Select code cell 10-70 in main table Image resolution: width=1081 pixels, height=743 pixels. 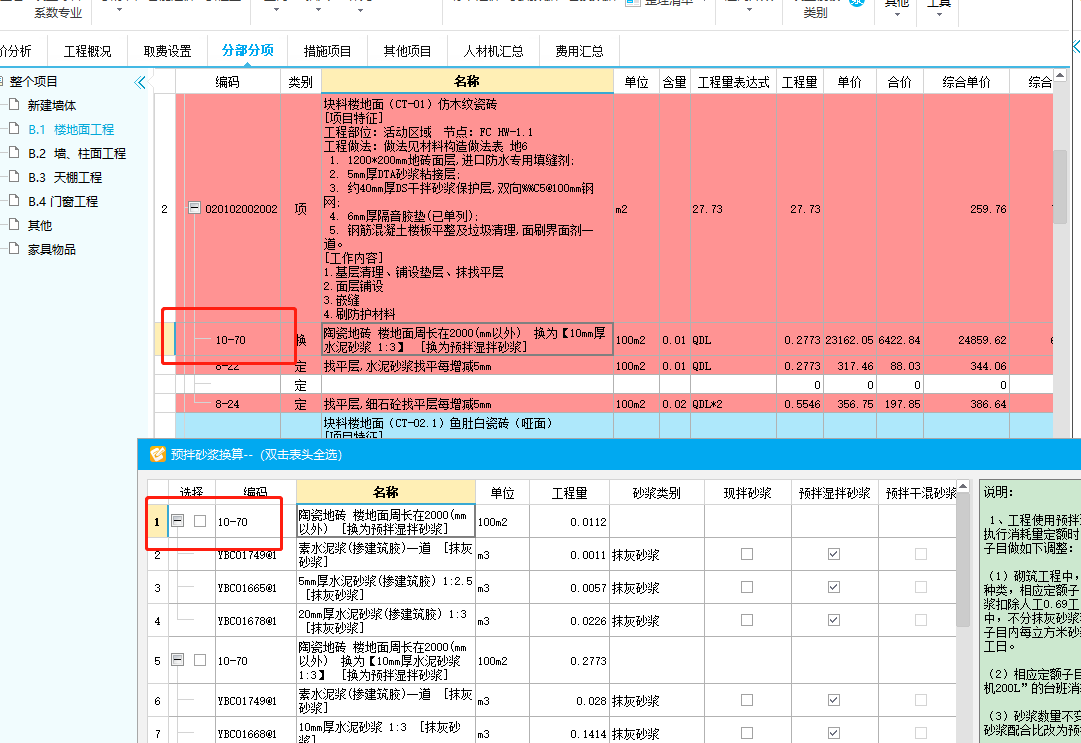click(x=230, y=340)
